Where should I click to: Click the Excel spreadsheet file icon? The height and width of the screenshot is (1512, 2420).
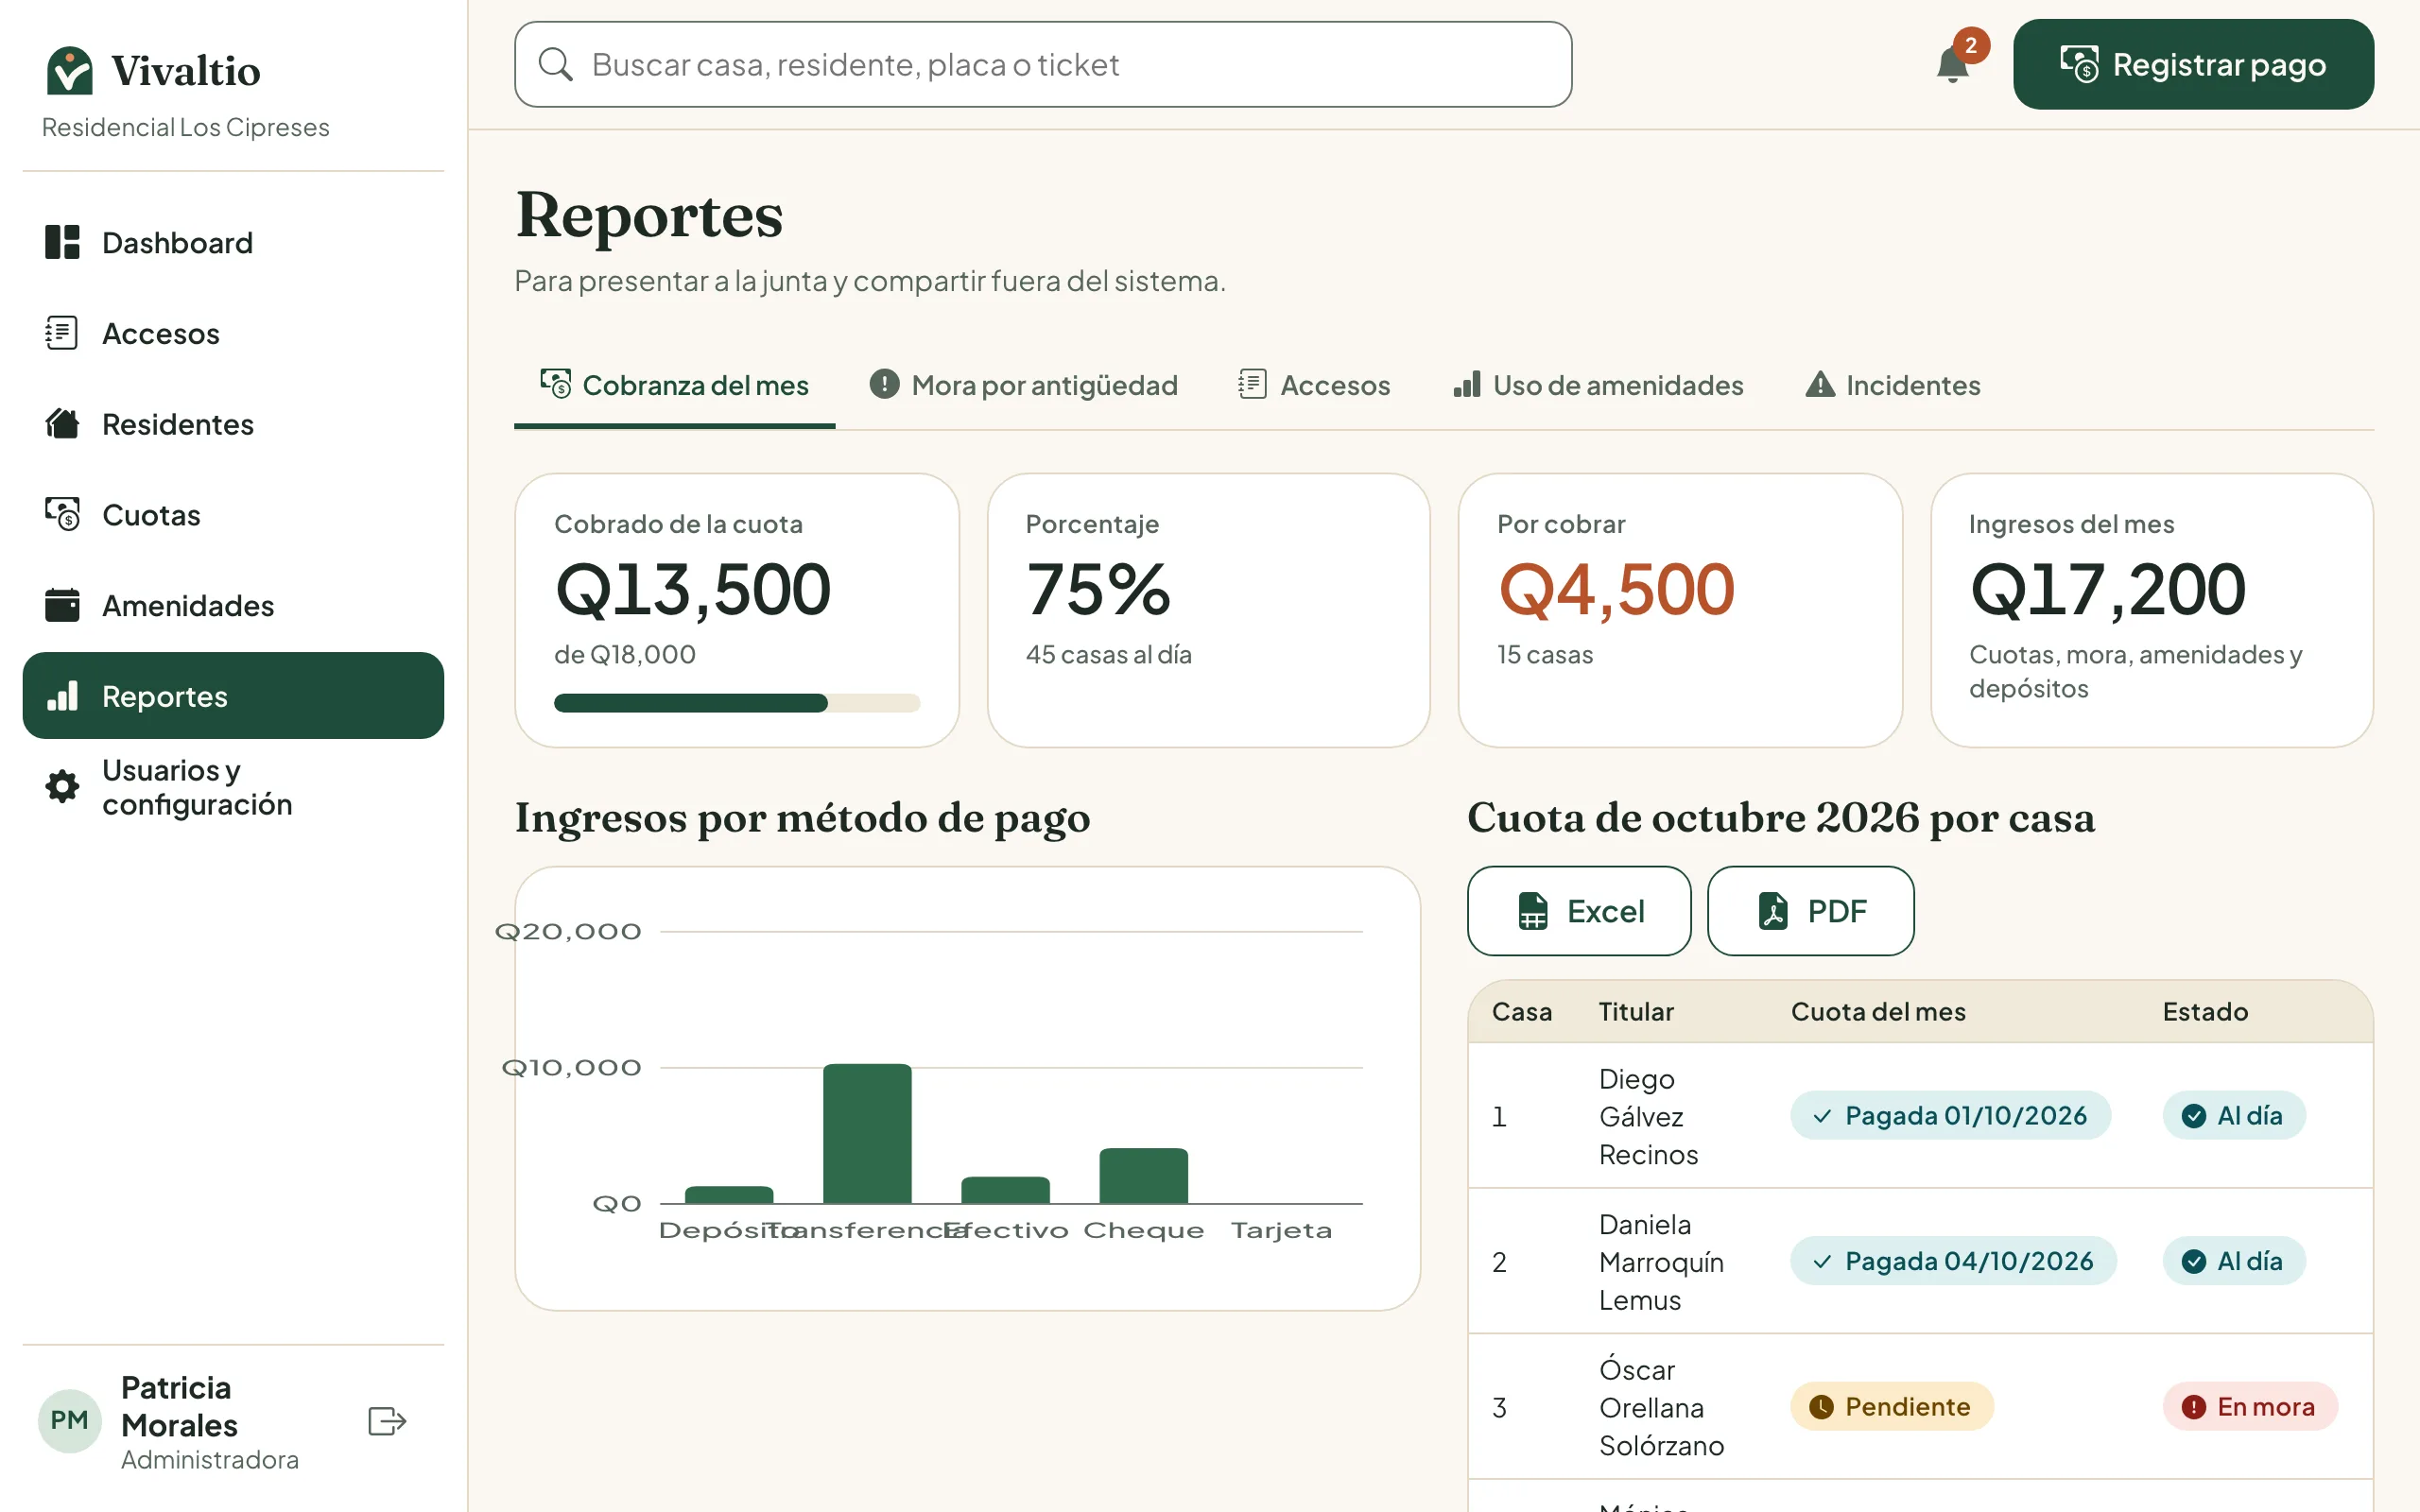tap(1532, 911)
